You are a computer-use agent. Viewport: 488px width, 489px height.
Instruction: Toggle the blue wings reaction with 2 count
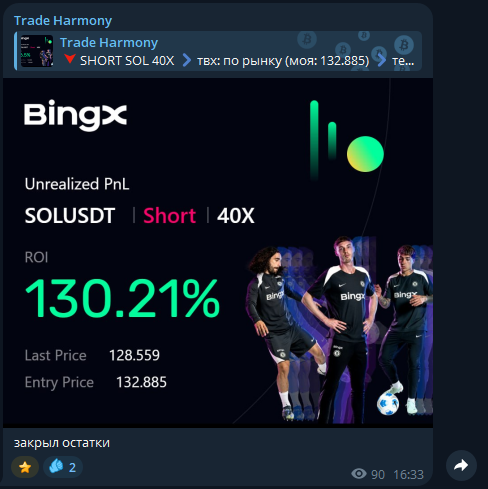tap(63, 467)
